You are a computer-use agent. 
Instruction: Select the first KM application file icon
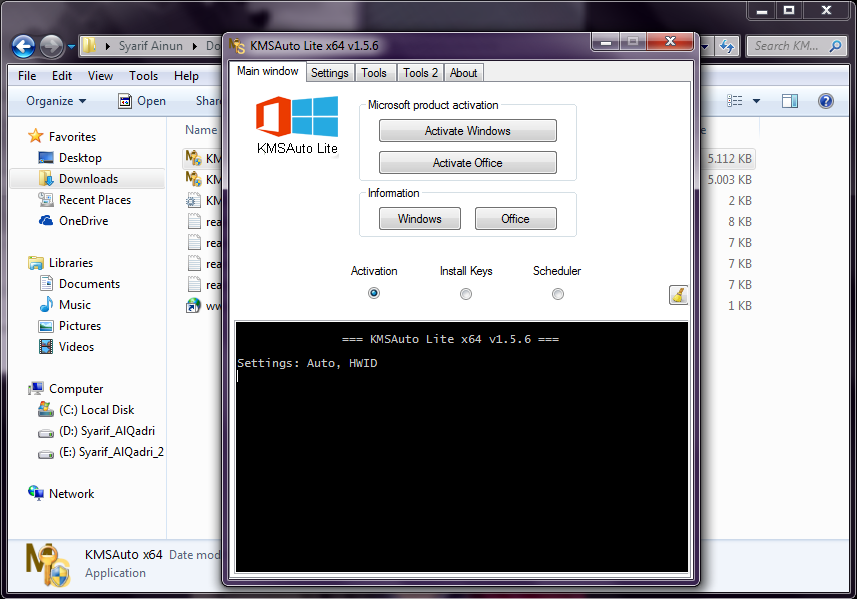(x=193, y=158)
